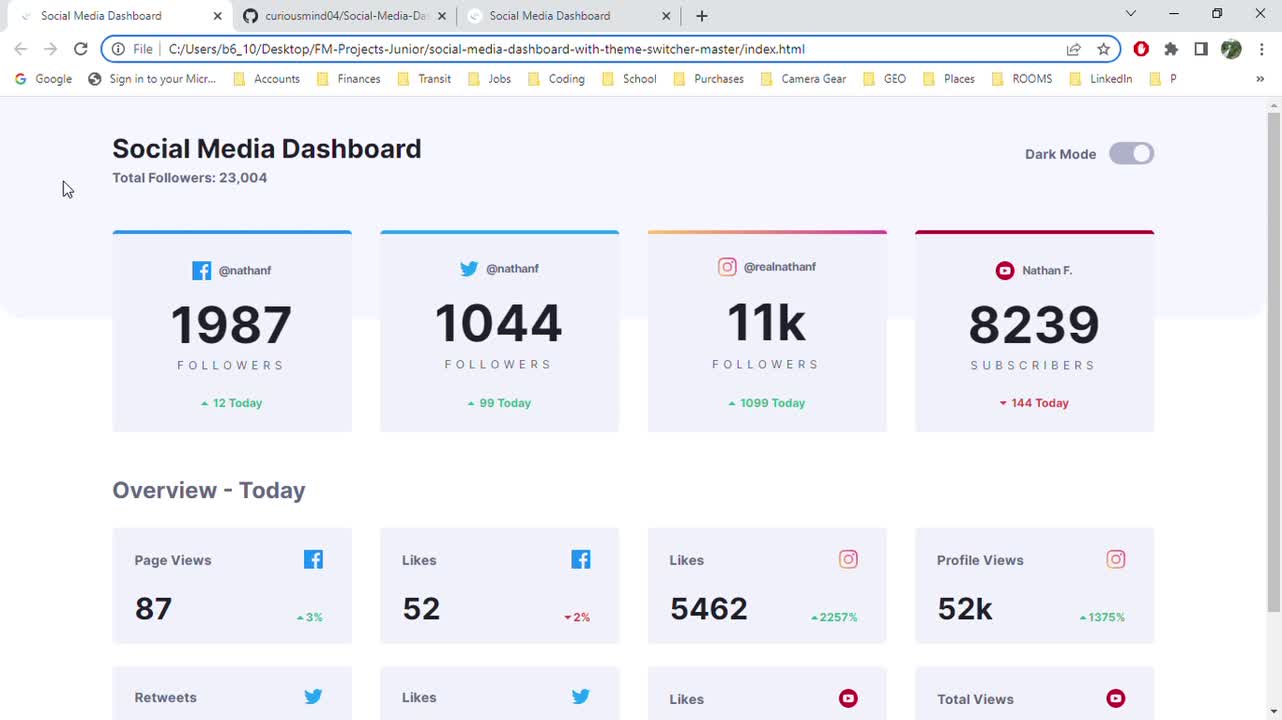
Task: Click the Twitter bird icon beside @nathanf
Action: click(469, 269)
